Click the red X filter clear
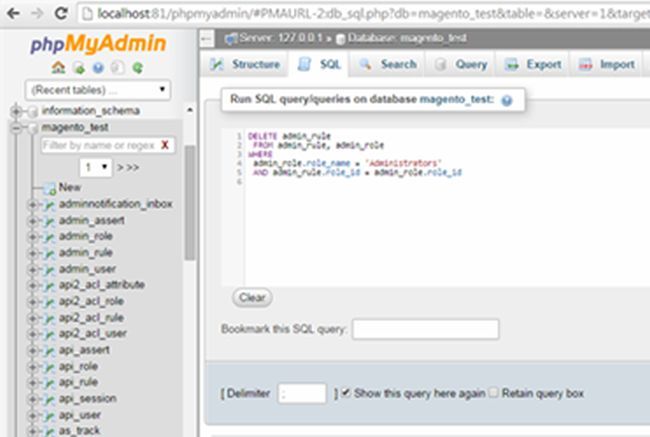The image size is (650, 437). tap(165, 145)
